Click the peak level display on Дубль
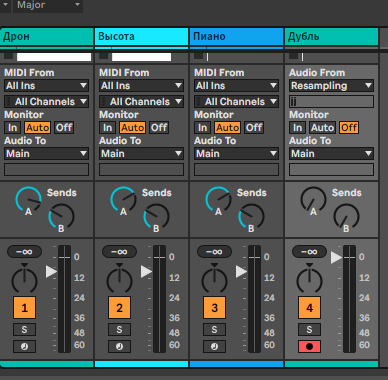Image resolution: width=388 pixels, height=380 pixels. pos(309,252)
